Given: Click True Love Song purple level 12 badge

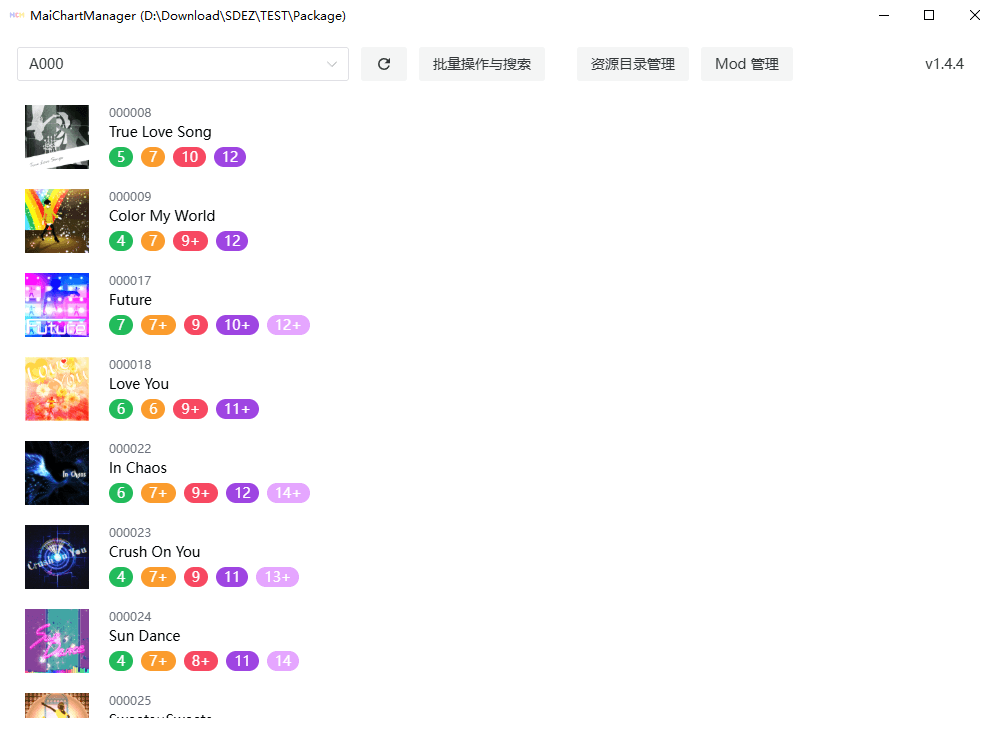Looking at the screenshot, I should (230, 157).
